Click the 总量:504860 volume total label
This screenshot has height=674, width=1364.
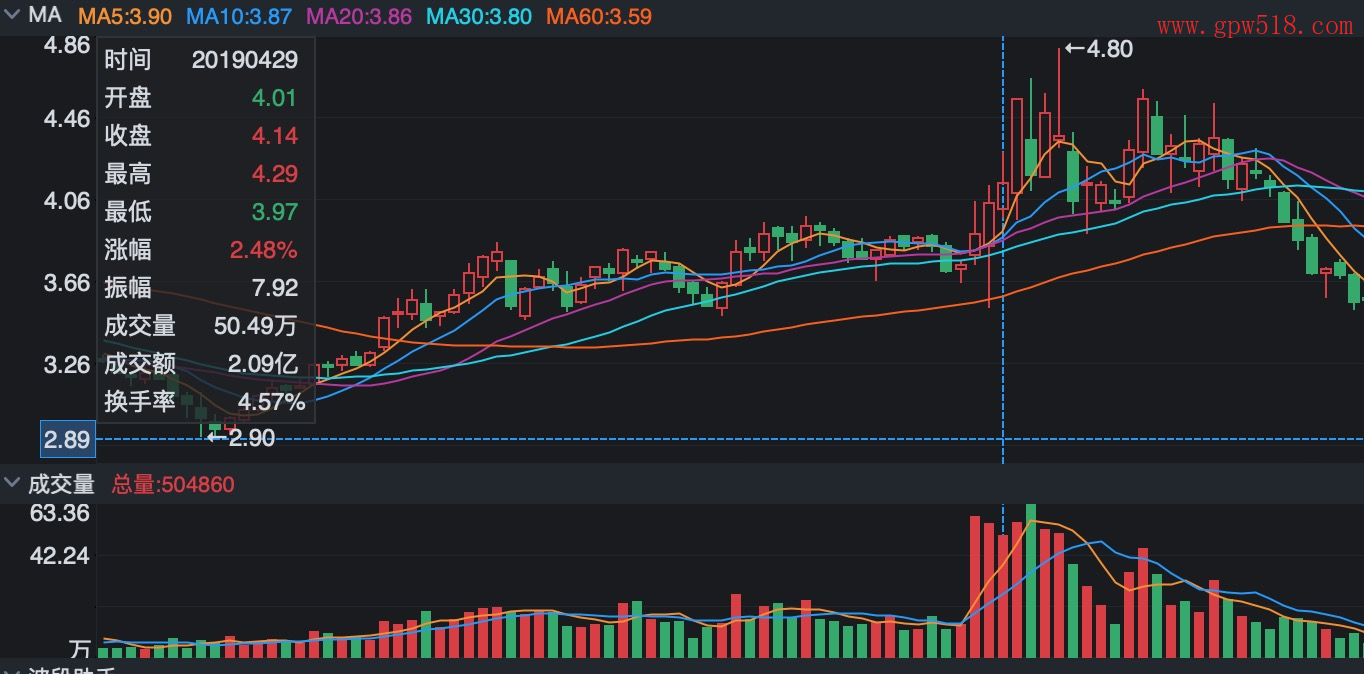click(173, 485)
